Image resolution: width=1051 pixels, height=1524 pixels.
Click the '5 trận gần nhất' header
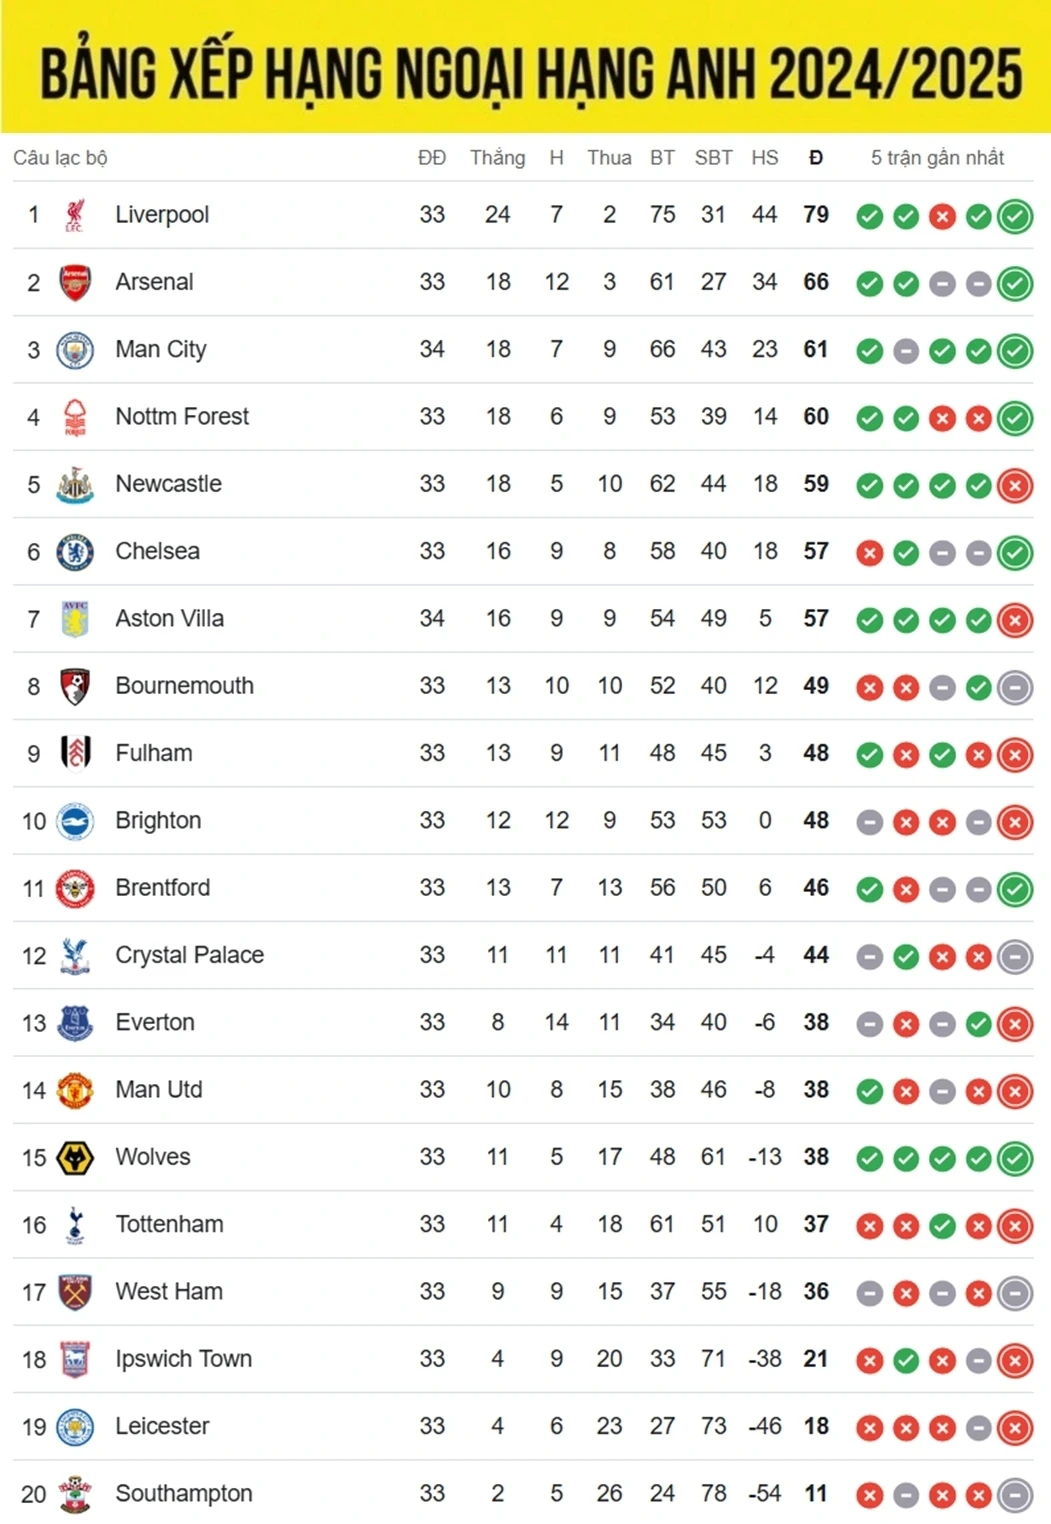pyautogui.click(x=937, y=158)
